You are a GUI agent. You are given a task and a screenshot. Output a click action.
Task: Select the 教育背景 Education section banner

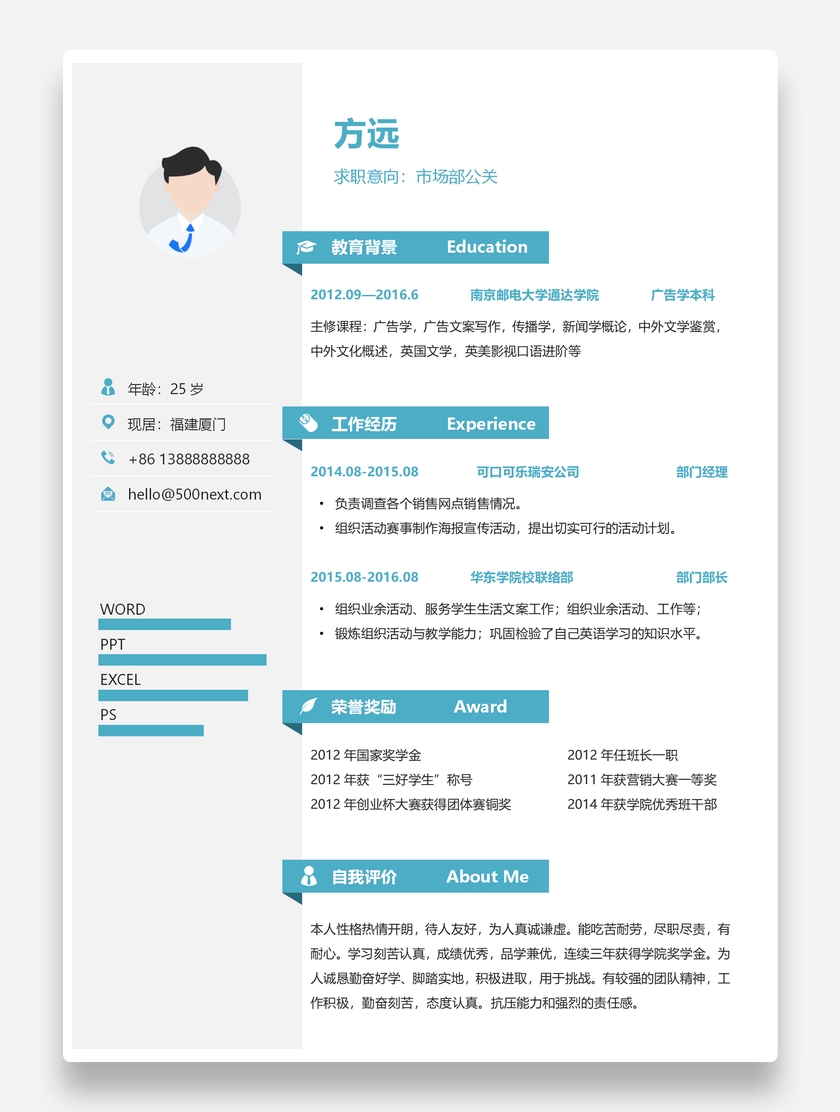pyautogui.click(x=415, y=247)
